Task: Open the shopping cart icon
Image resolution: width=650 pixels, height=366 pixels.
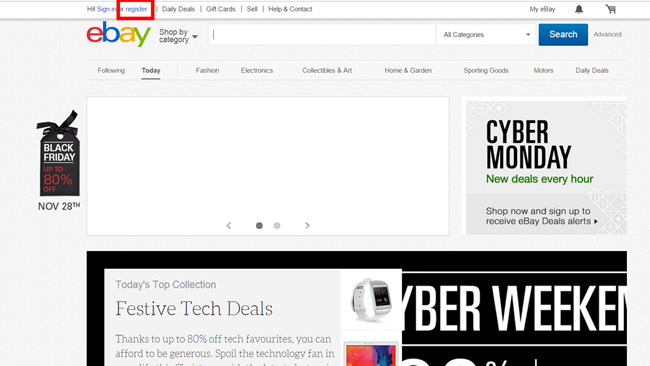Action: point(611,9)
